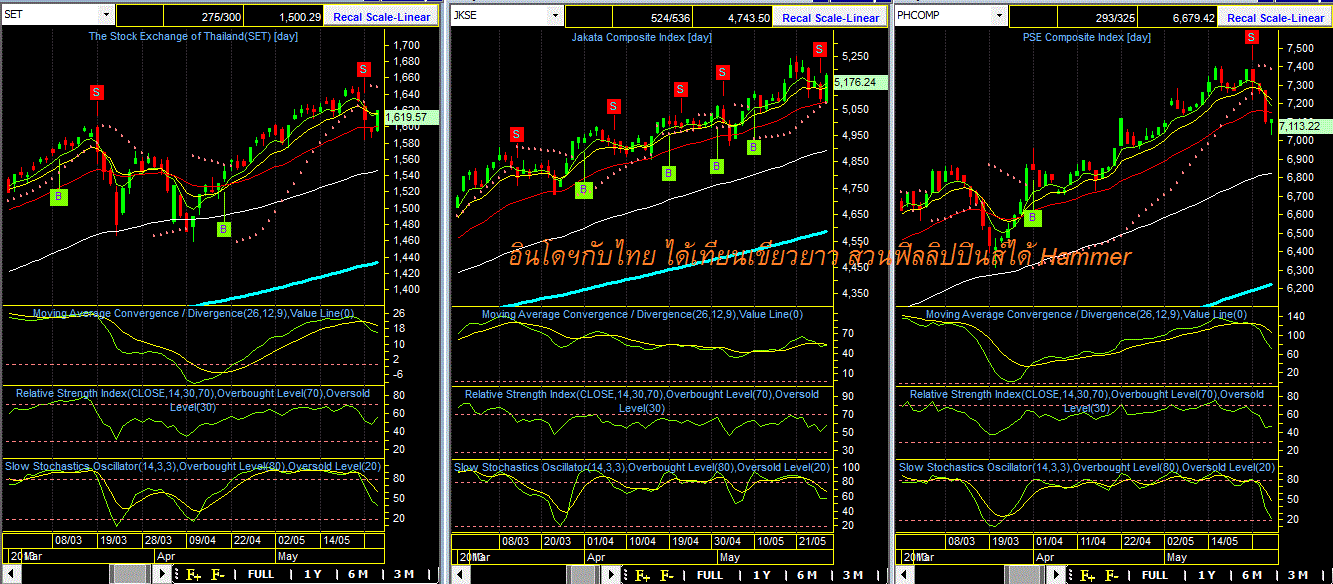Click the PHCOMP chart horizontal scrollbar thumb
1333x584 pixels.
[1025, 575]
